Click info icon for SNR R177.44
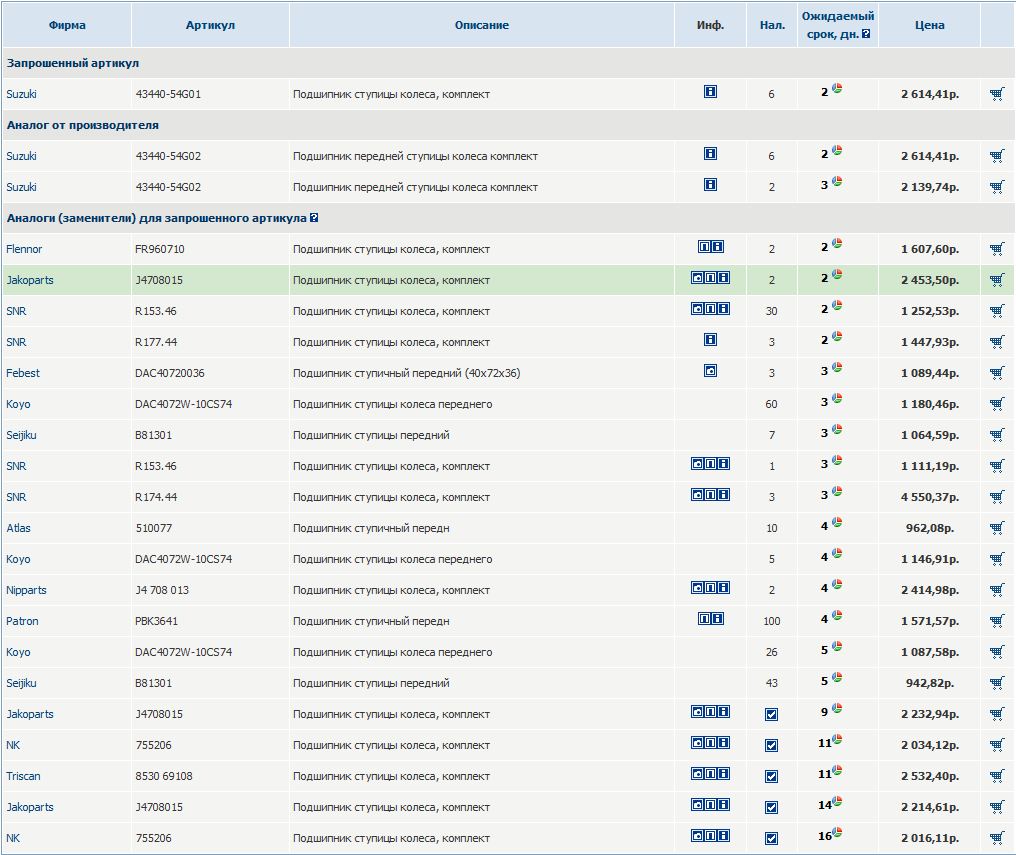 [710, 340]
